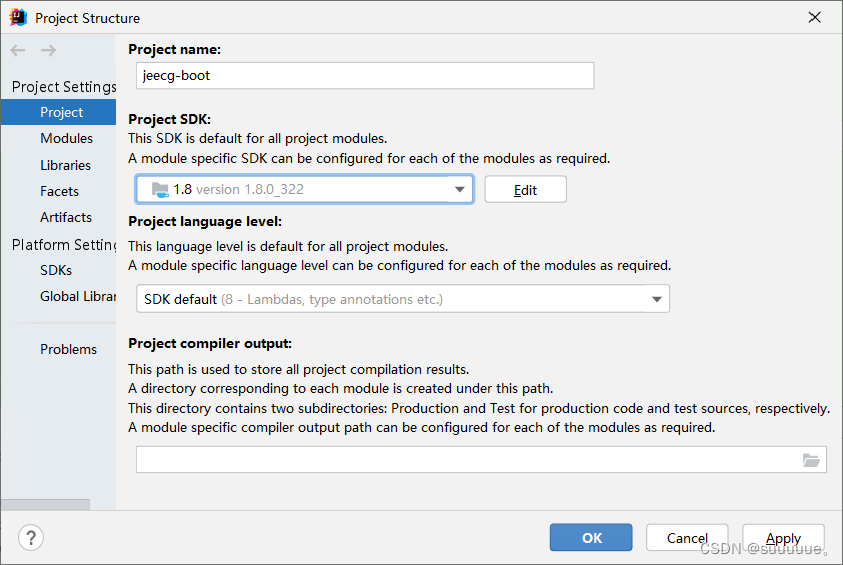843x565 pixels.
Task: Select SDKs under Platform Settings
Action: click(x=56, y=270)
